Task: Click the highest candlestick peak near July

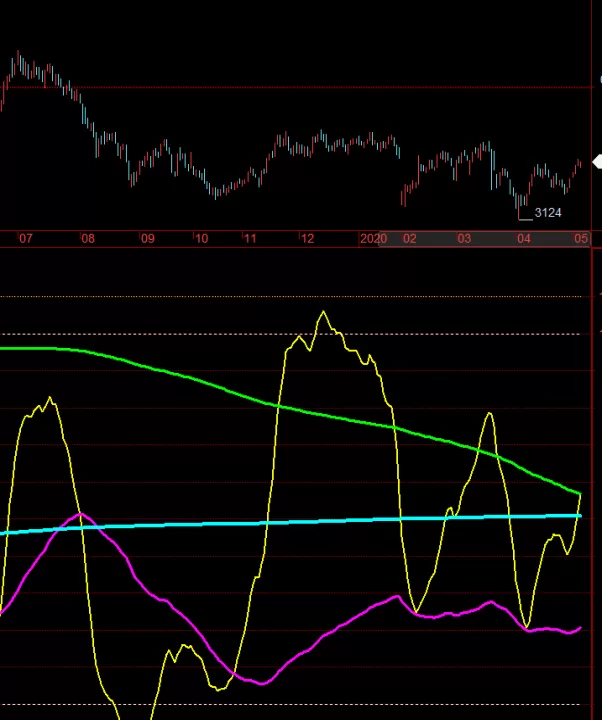Action: (18, 52)
